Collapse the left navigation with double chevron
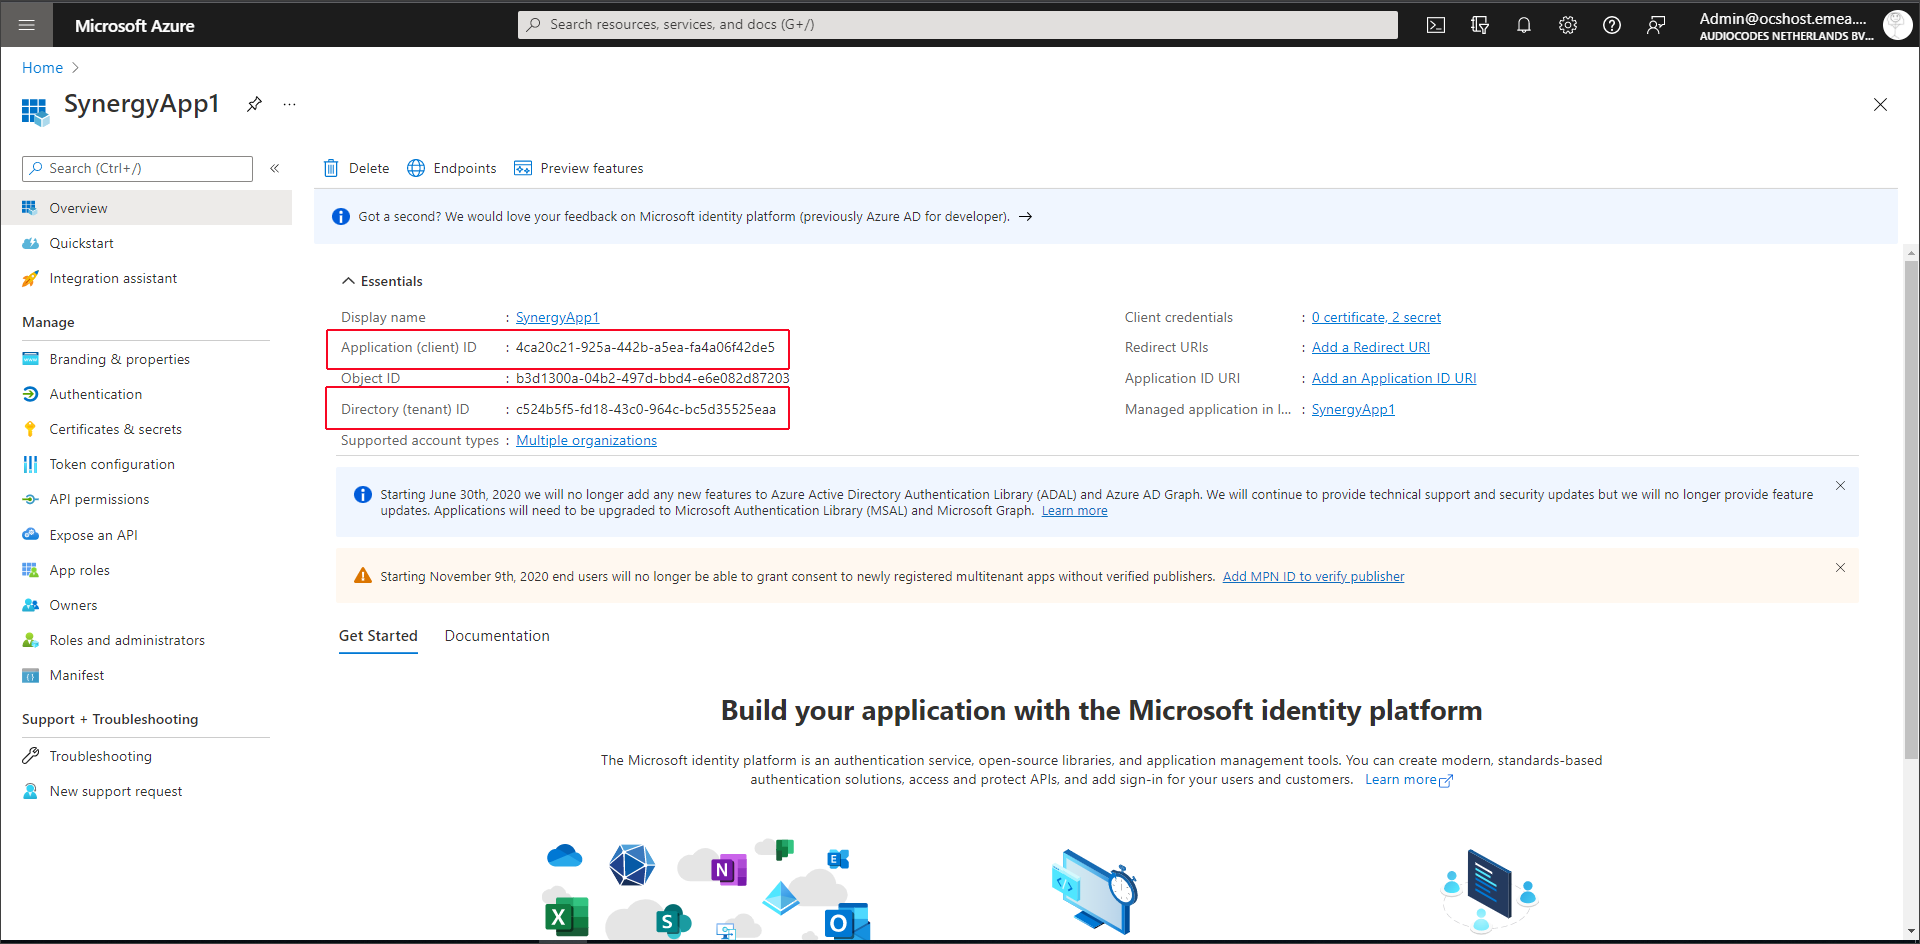The width and height of the screenshot is (1920, 944). (x=275, y=168)
